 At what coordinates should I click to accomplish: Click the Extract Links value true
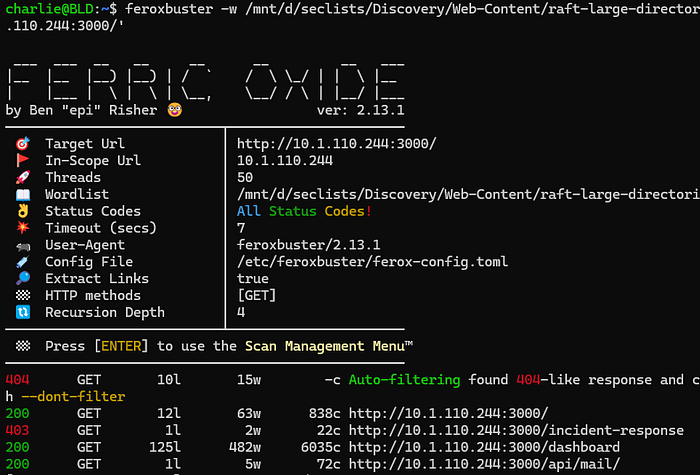[x=253, y=279]
